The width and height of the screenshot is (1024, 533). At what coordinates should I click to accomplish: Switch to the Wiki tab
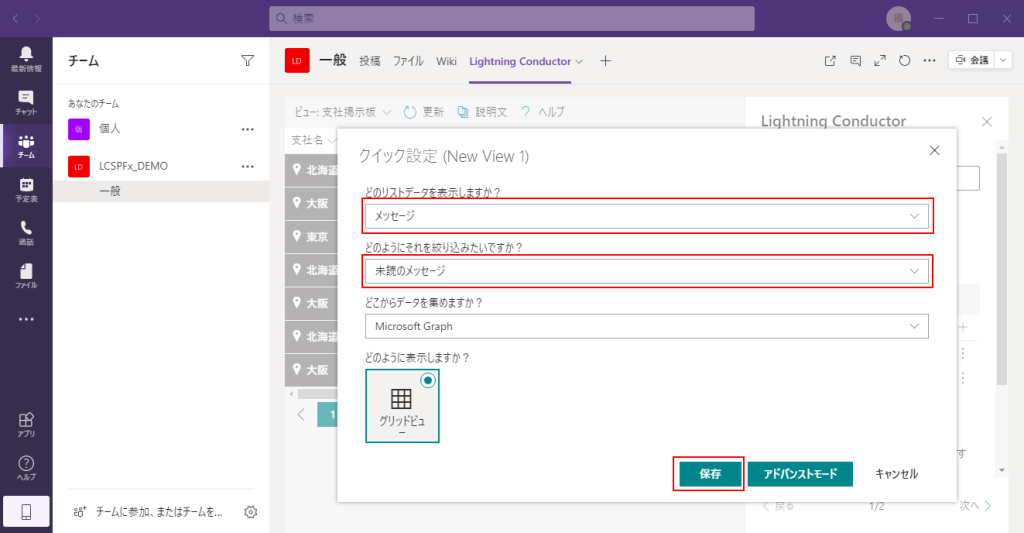click(446, 61)
